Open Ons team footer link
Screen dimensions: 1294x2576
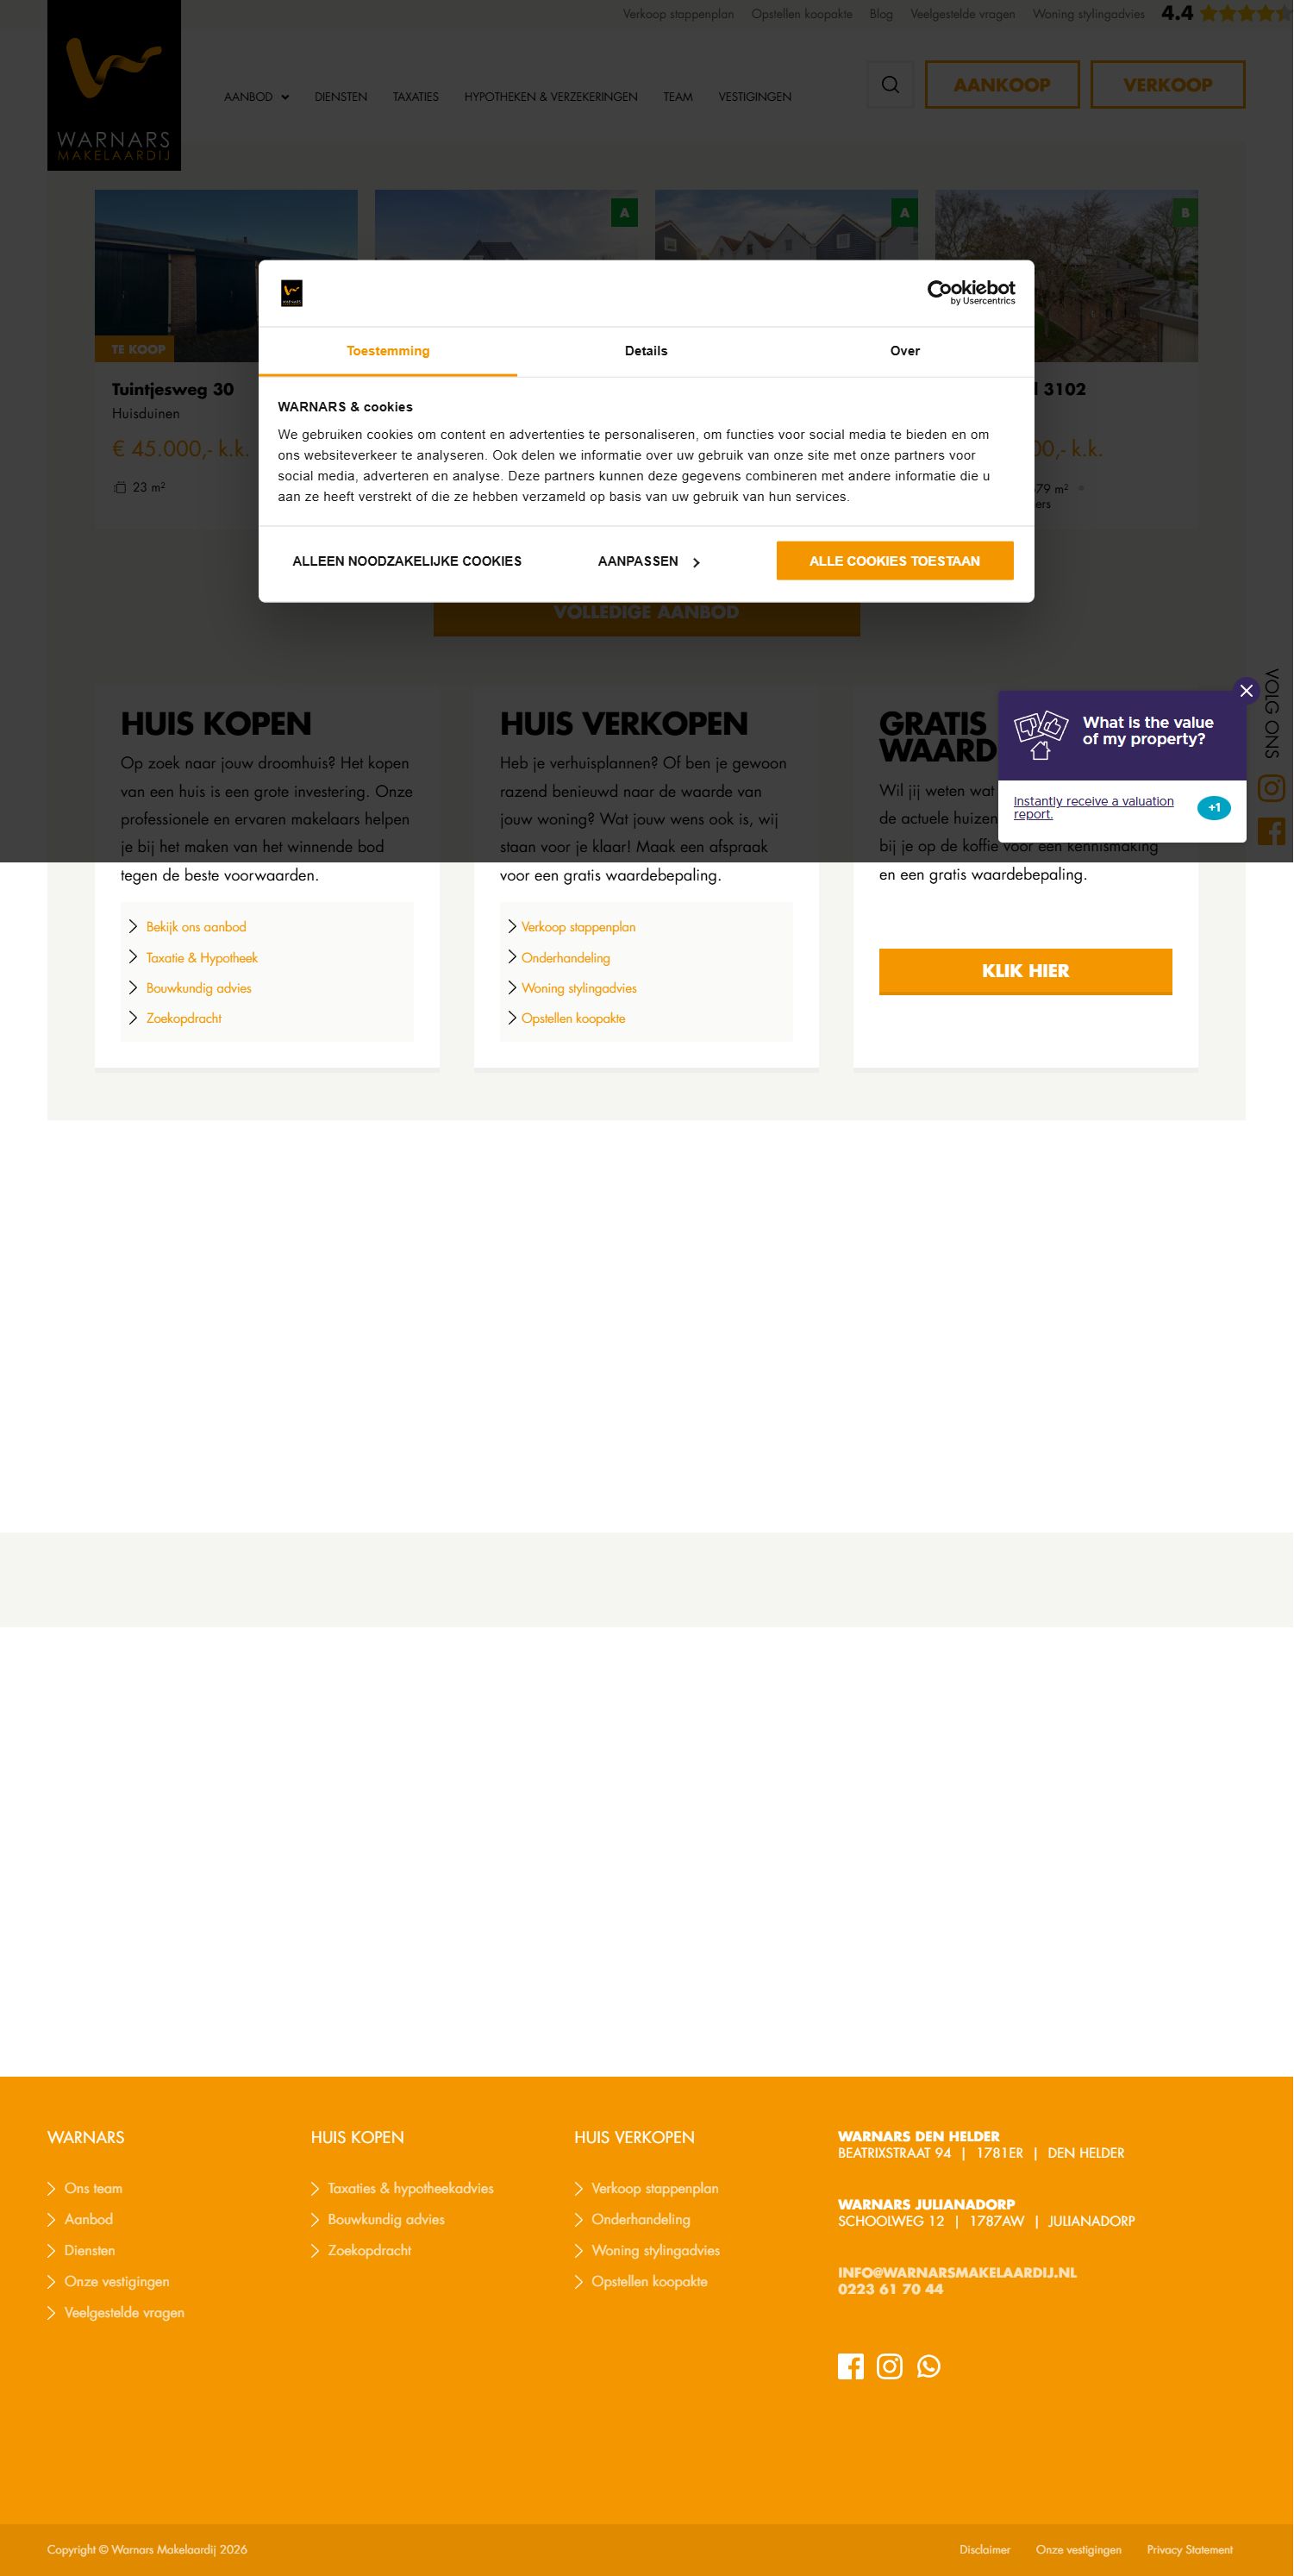[x=93, y=2188]
